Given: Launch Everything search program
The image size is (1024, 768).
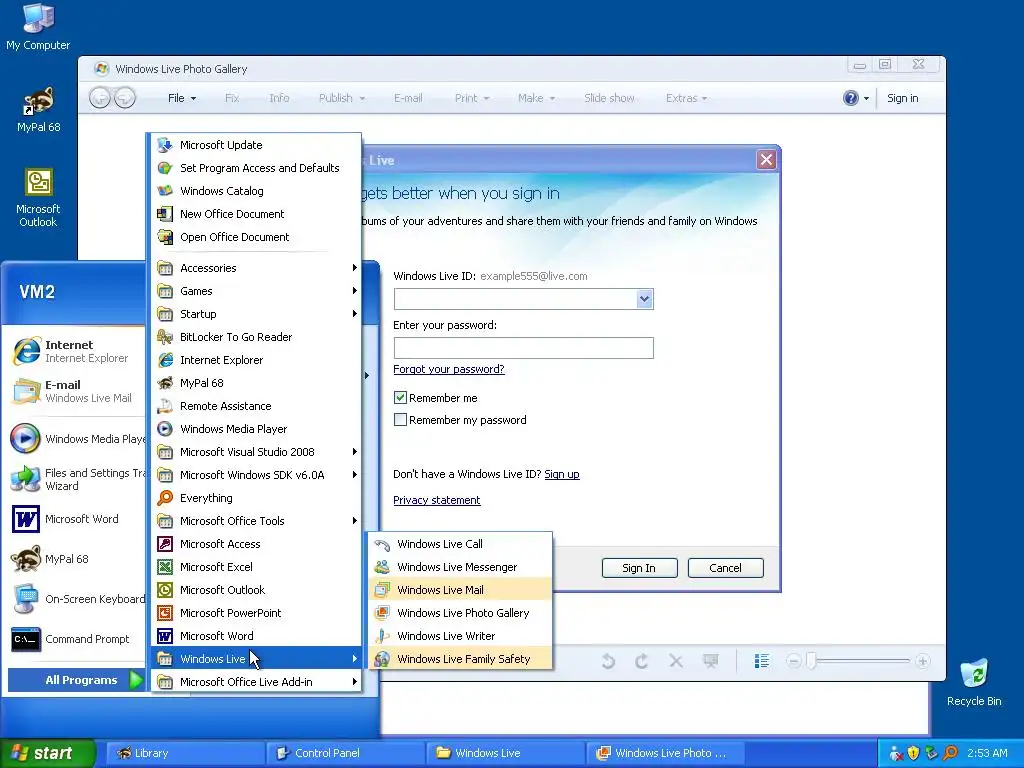Looking at the screenshot, I should coord(256,498).
